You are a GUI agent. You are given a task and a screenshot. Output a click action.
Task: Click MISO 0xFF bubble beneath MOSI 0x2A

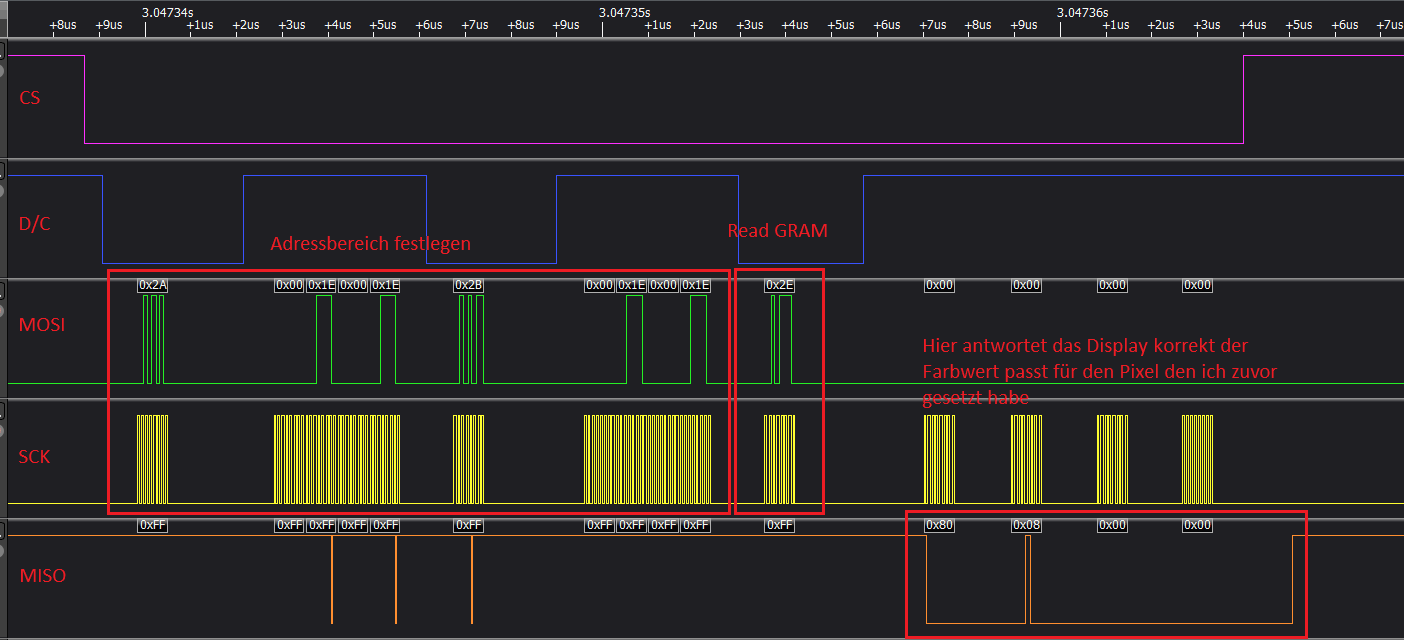153,525
